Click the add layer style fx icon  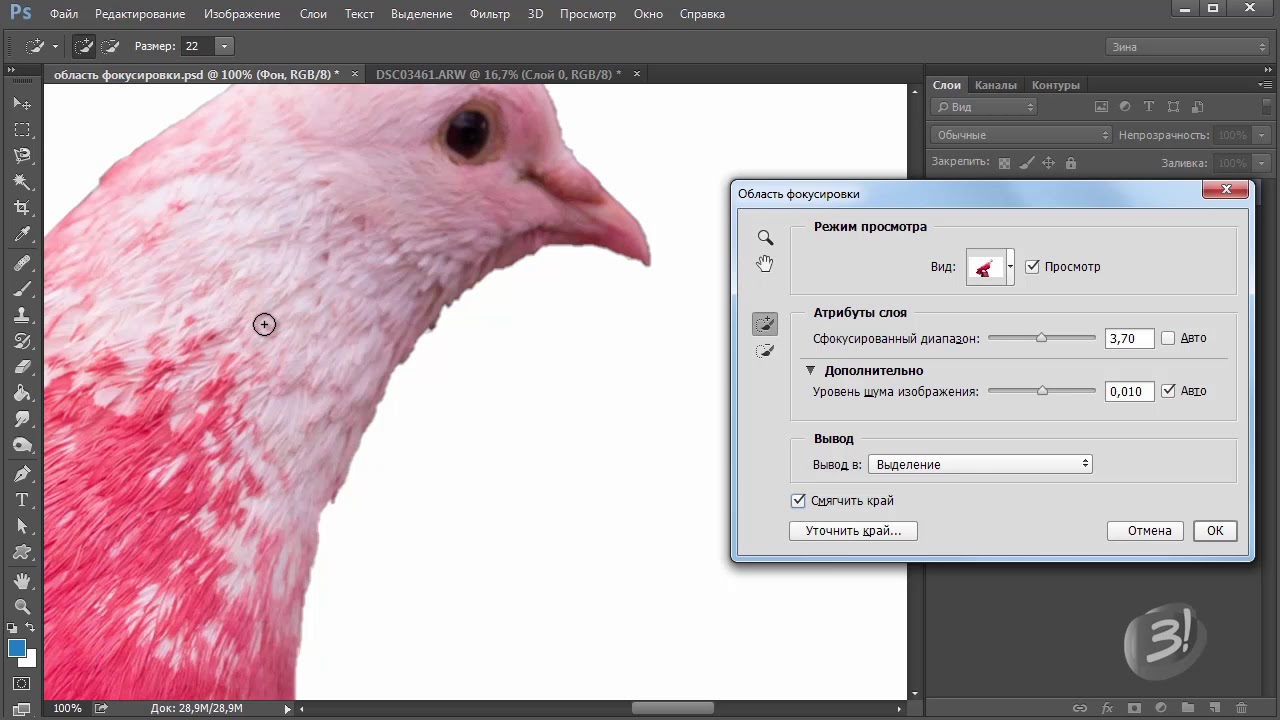[1107, 708]
